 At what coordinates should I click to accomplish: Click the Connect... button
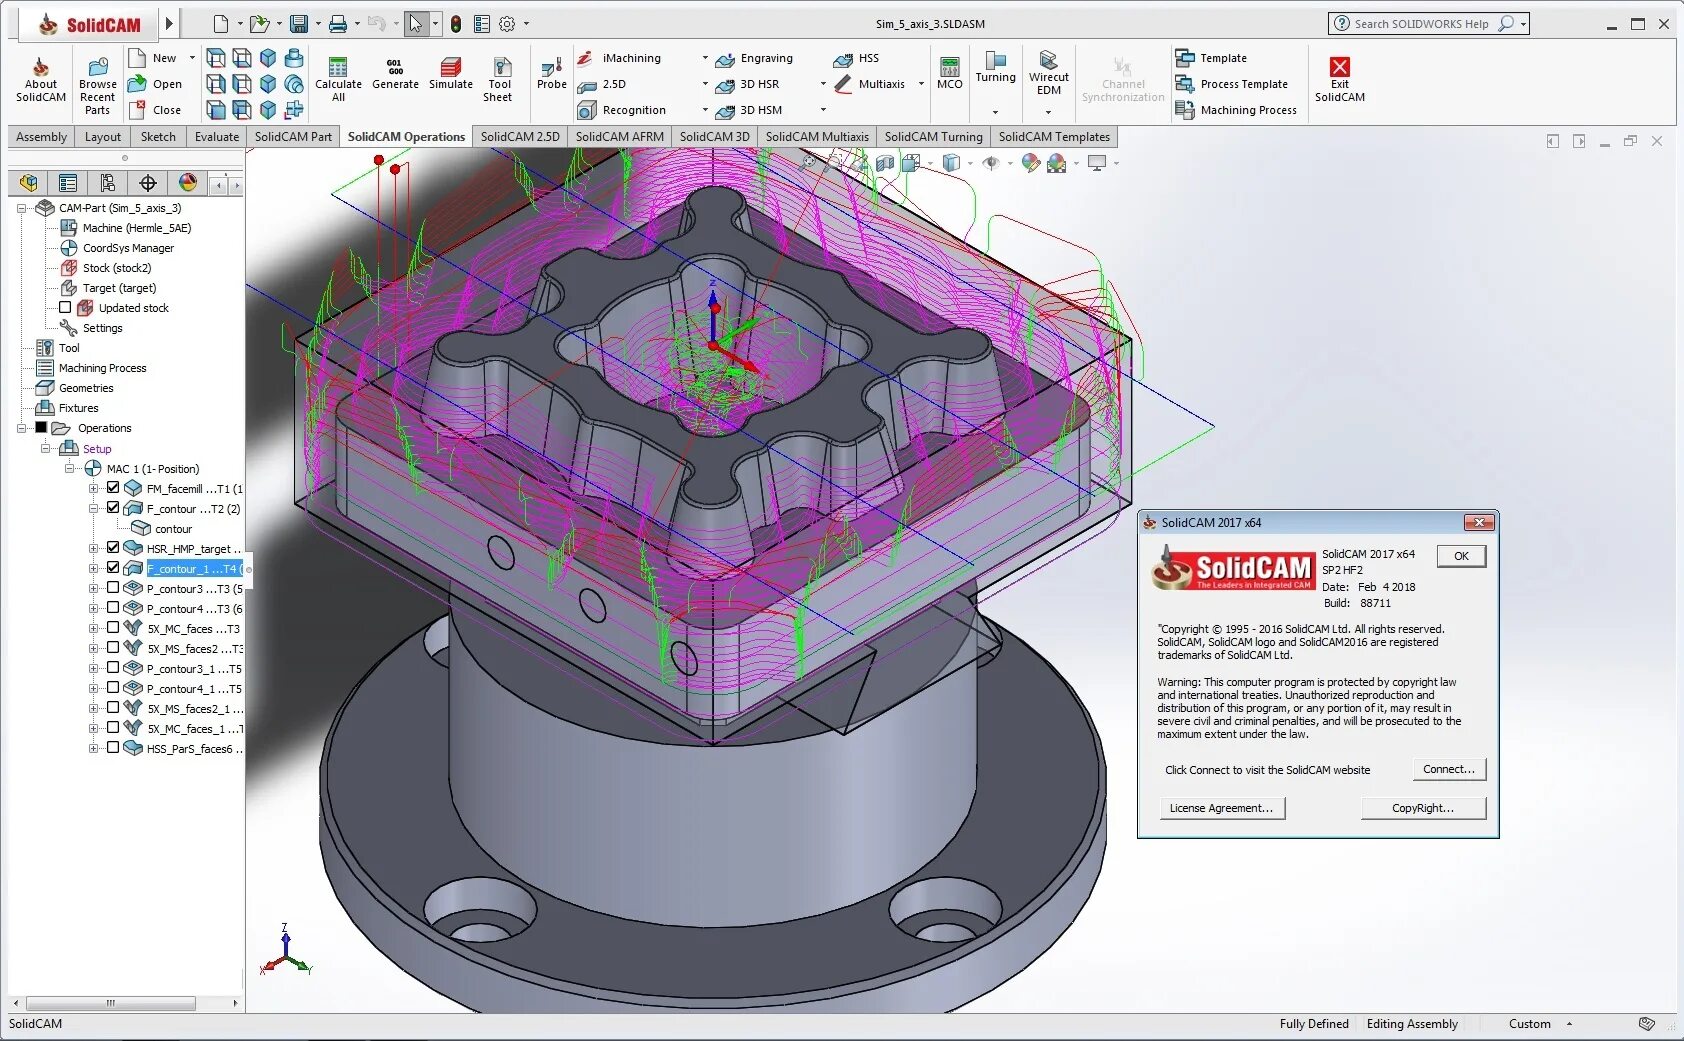point(1449,769)
